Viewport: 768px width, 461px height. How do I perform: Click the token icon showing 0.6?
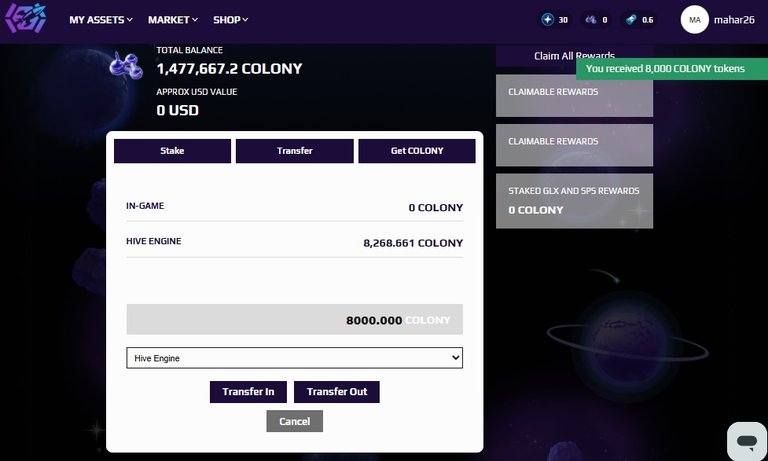pos(631,20)
